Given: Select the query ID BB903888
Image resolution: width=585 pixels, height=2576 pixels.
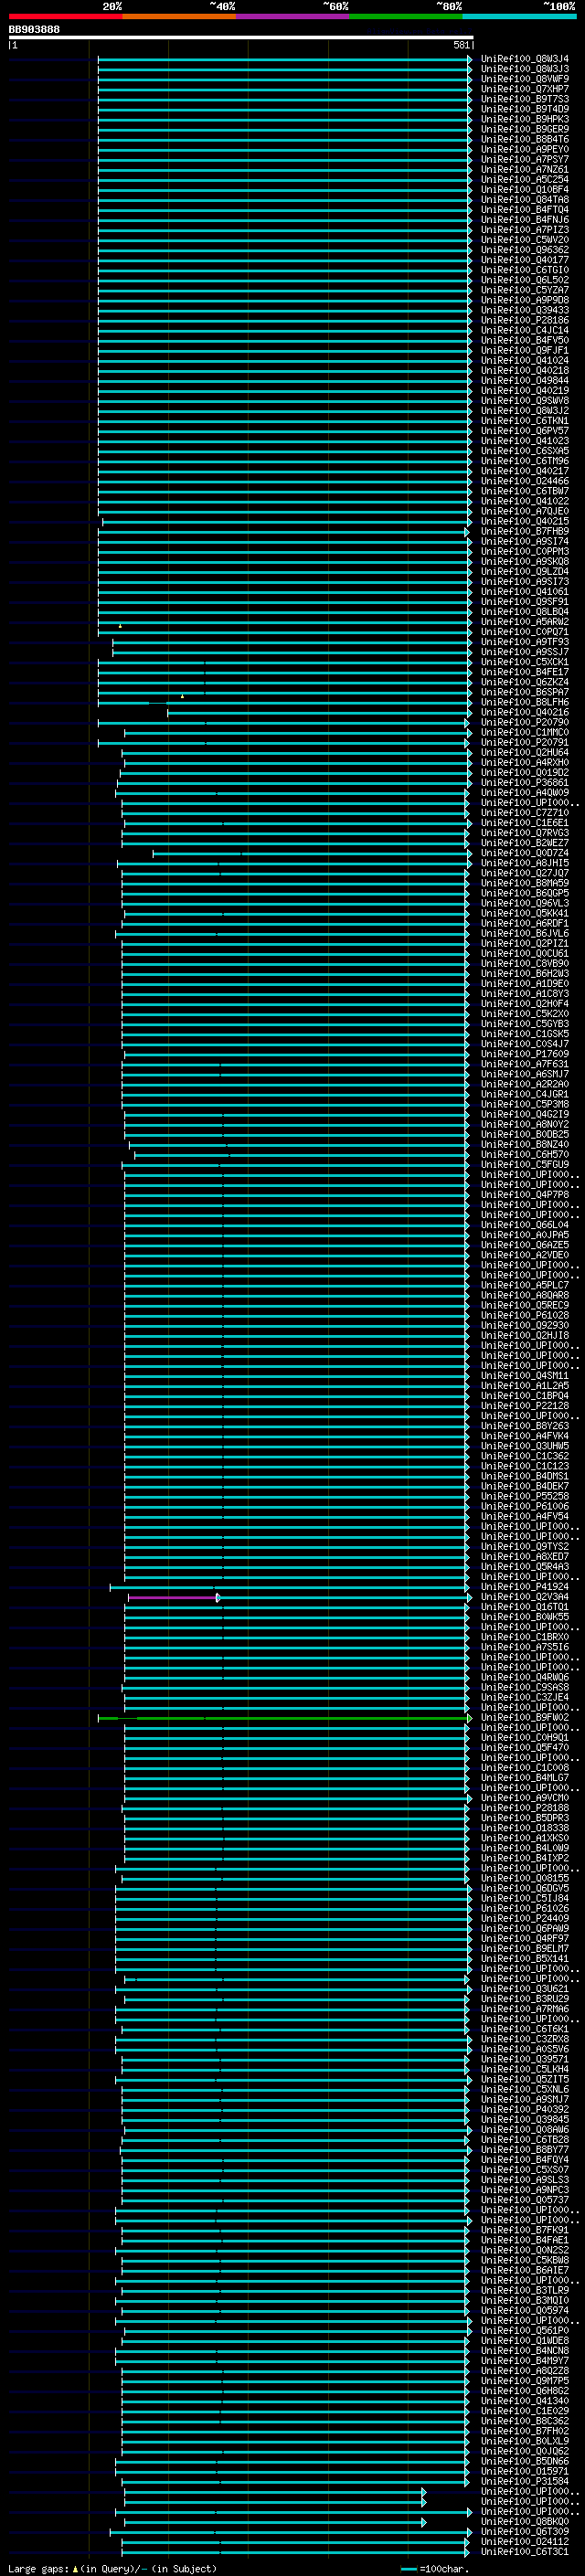Looking at the screenshot, I should (x=34, y=29).
